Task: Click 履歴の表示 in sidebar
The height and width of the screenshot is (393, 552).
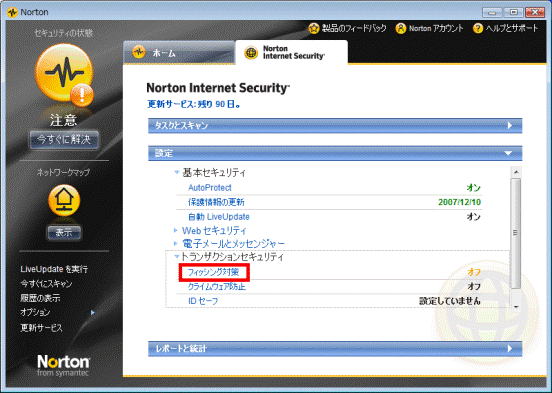Action: [x=40, y=299]
